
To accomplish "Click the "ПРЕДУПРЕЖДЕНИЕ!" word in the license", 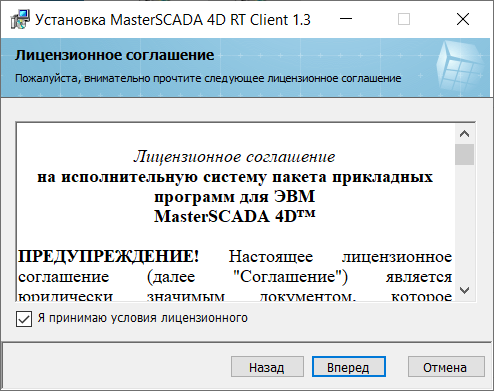I will pos(108,257).
